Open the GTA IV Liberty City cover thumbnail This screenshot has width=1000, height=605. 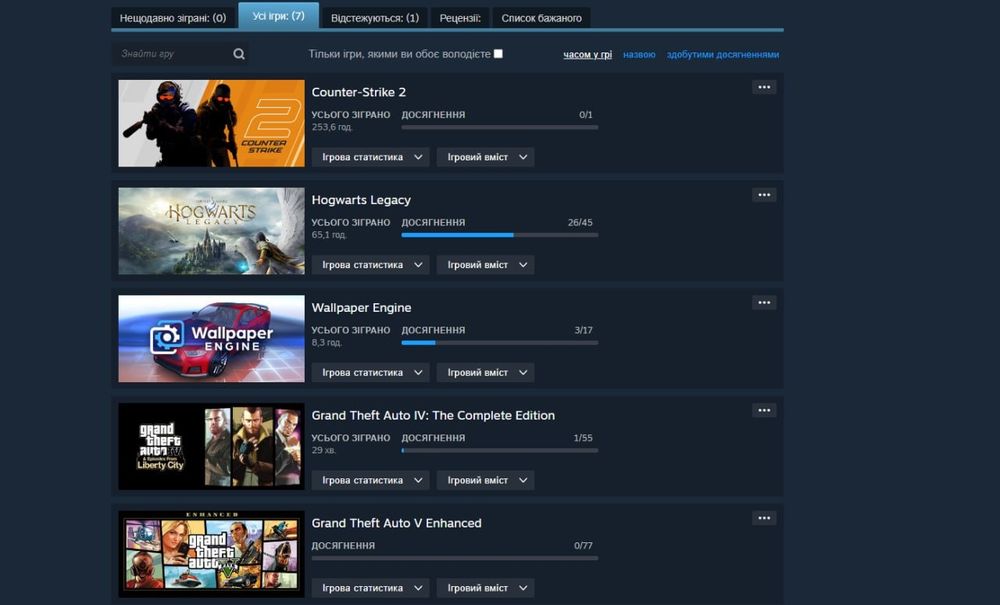pyautogui.click(x=211, y=446)
